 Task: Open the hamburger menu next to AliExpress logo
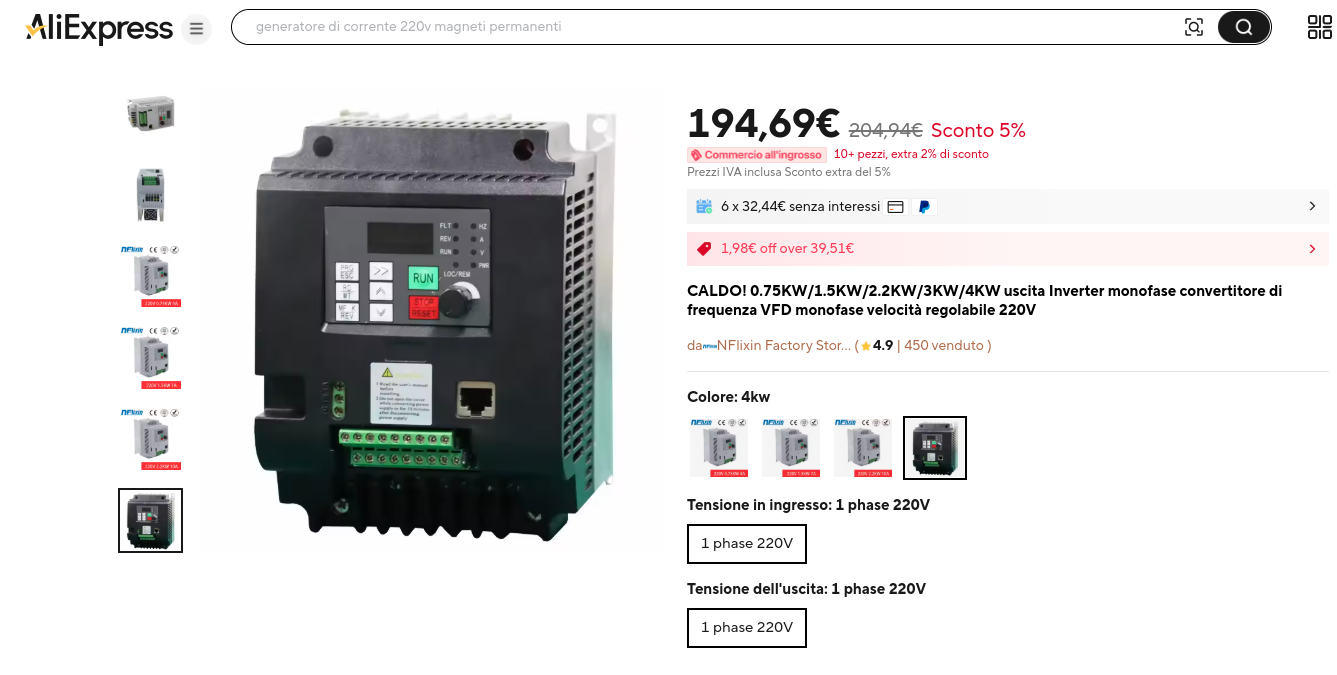(197, 29)
